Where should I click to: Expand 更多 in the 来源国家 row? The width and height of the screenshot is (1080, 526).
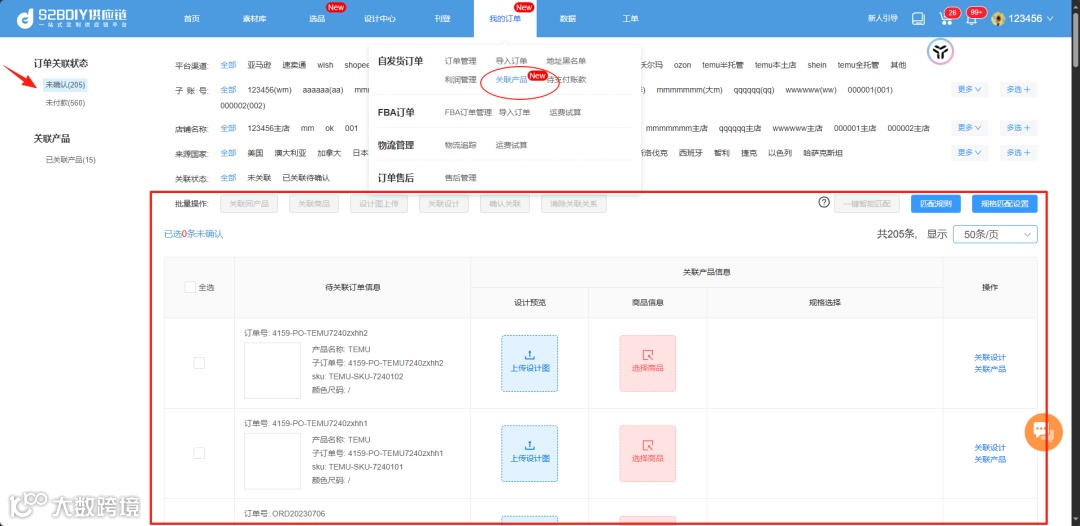click(x=968, y=153)
